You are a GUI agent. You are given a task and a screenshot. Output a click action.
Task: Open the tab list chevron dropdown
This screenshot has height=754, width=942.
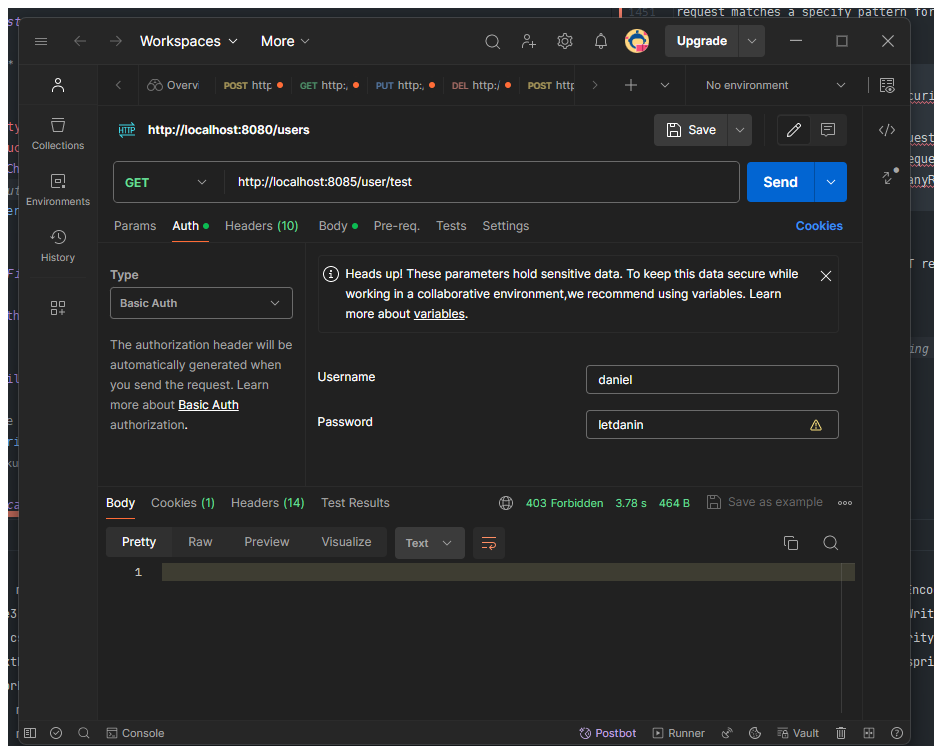664,85
